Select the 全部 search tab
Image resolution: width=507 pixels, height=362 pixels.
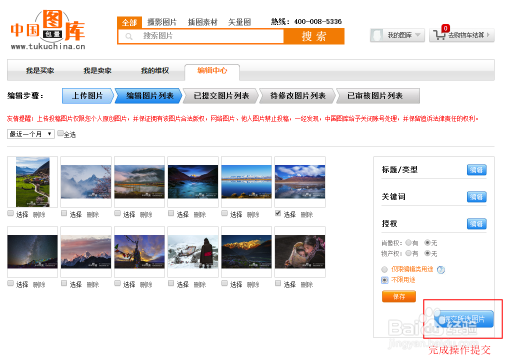[x=129, y=22]
